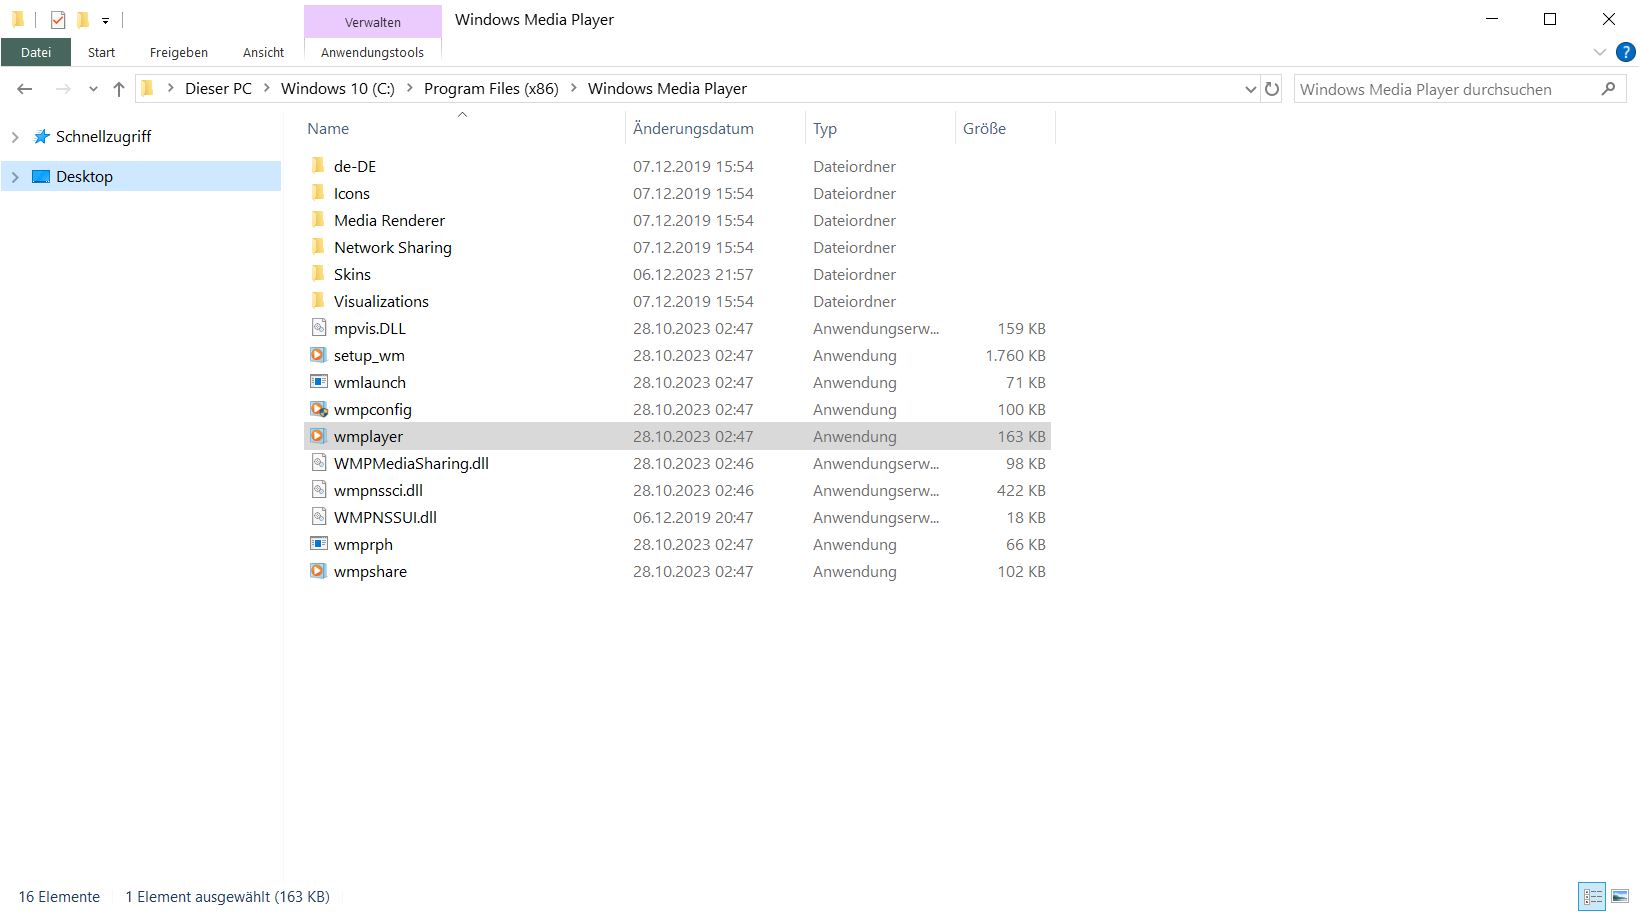This screenshot has height=912, width=1640.
Task: Click the de-DE folder icon
Action: click(318, 166)
